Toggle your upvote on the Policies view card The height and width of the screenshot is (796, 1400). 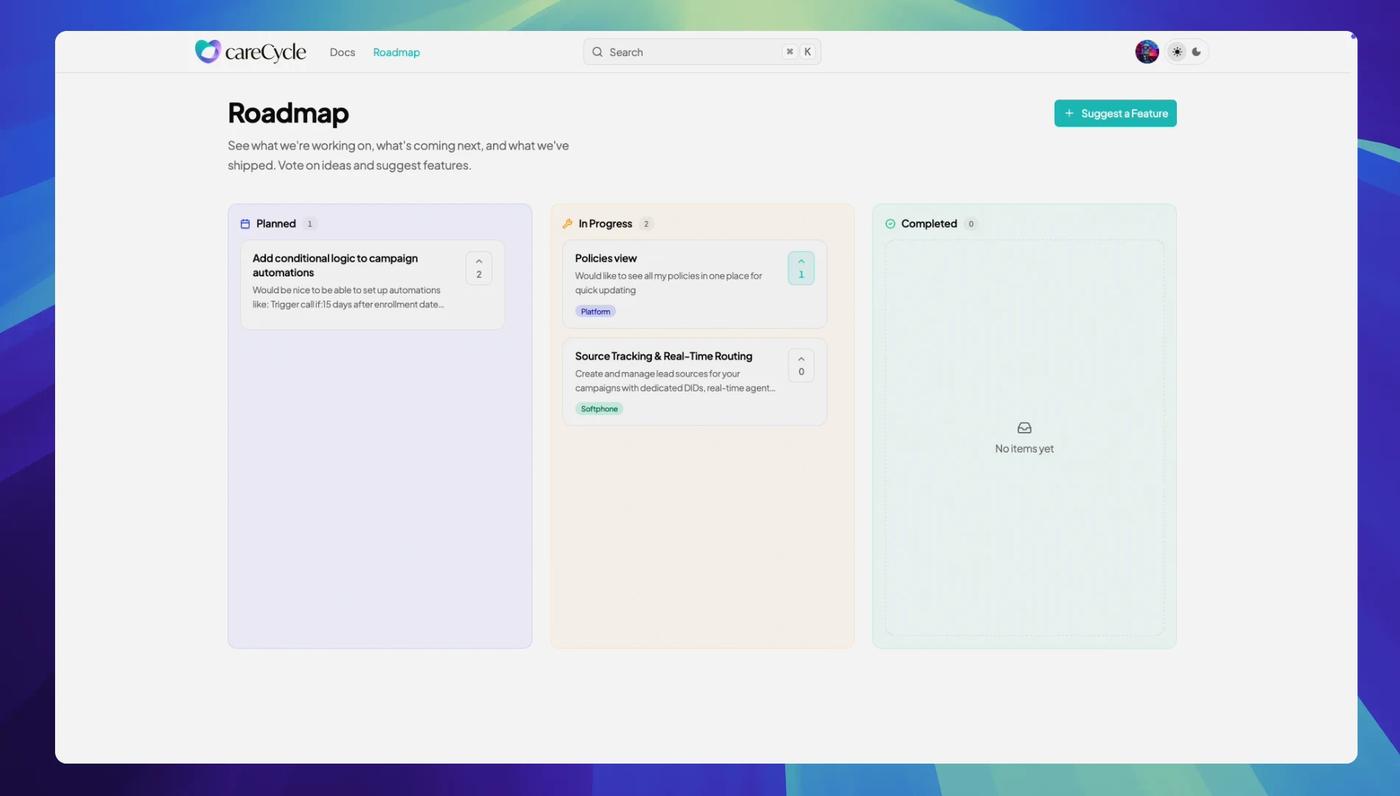pos(800,267)
